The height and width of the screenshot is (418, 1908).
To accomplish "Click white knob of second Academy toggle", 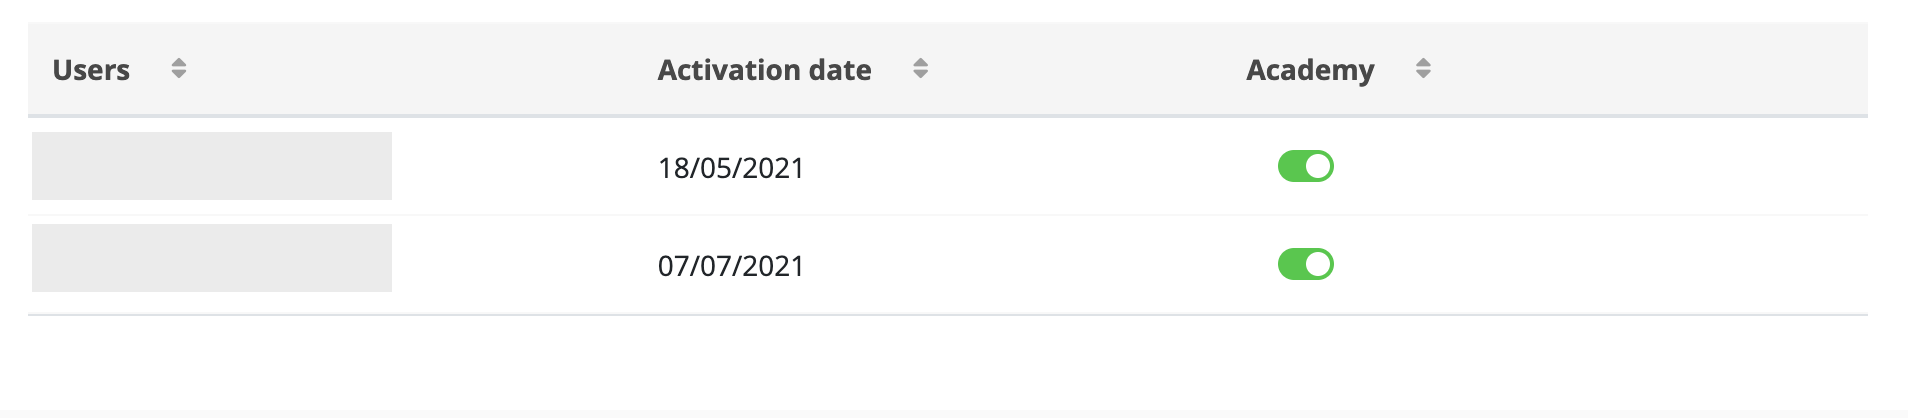I will [x=1318, y=264].
